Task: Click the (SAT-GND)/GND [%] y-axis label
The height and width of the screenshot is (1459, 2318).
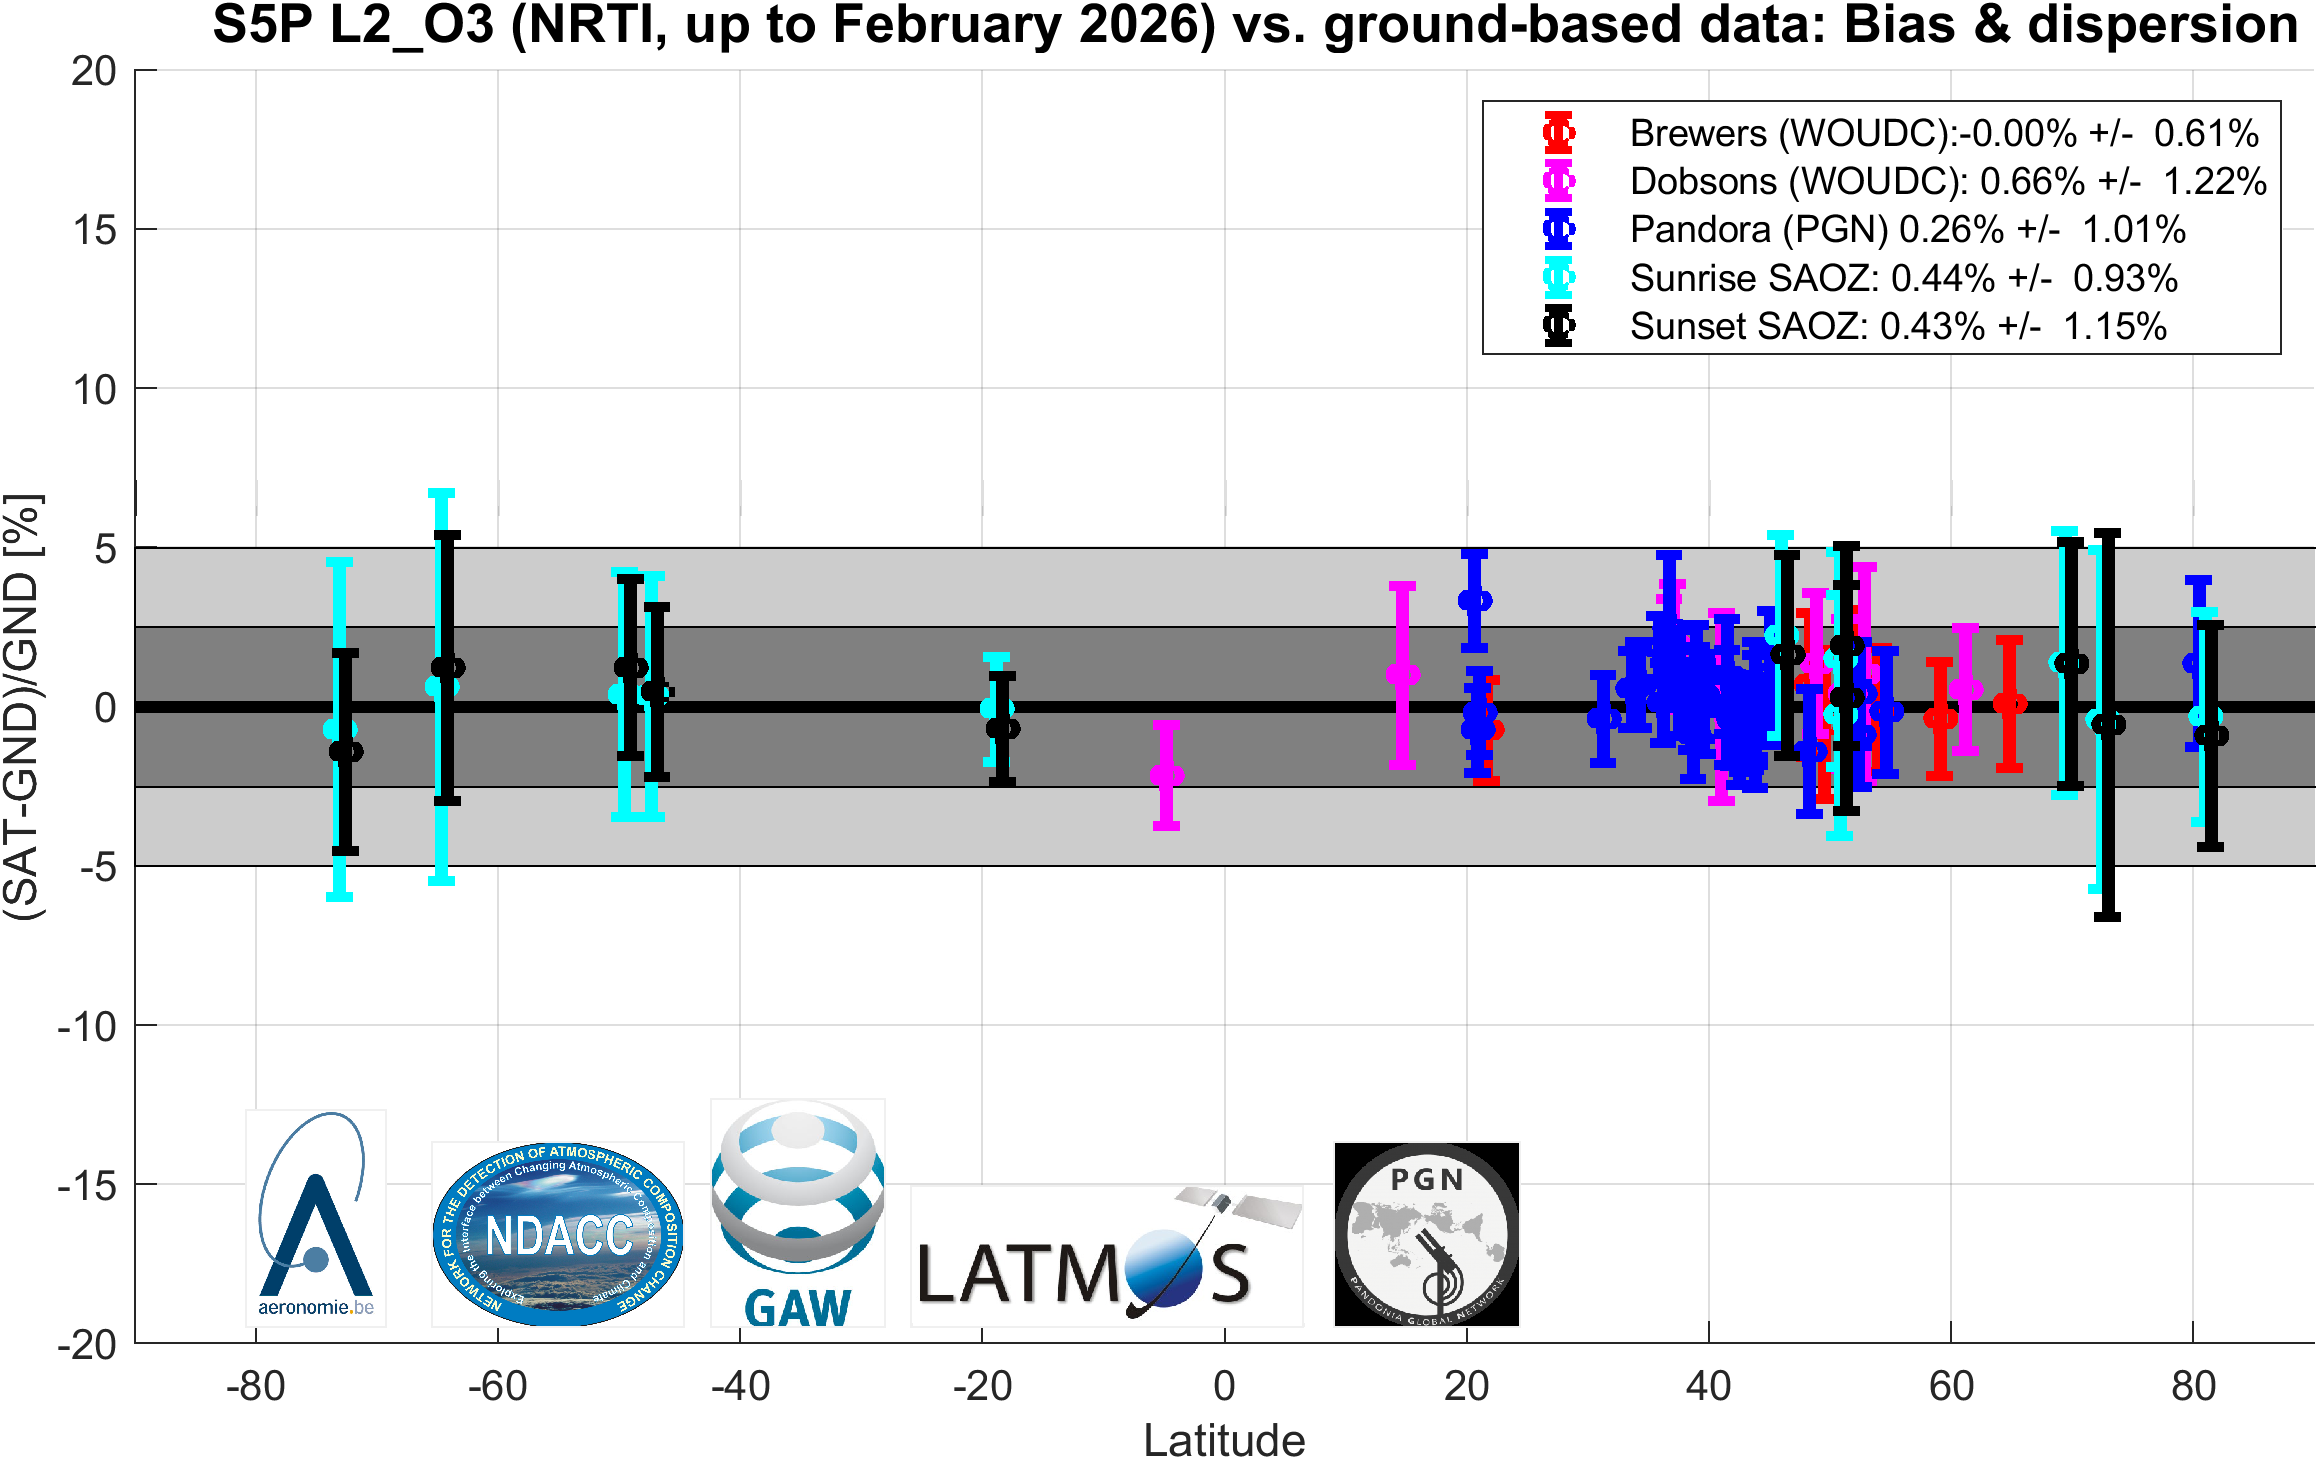Action: 22,707
